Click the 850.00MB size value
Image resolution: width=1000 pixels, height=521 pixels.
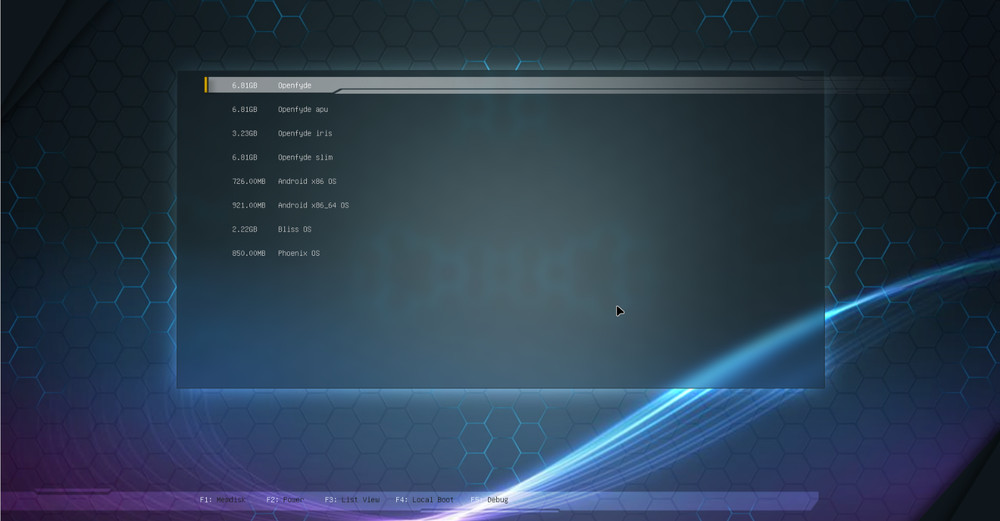click(x=249, y=253)
